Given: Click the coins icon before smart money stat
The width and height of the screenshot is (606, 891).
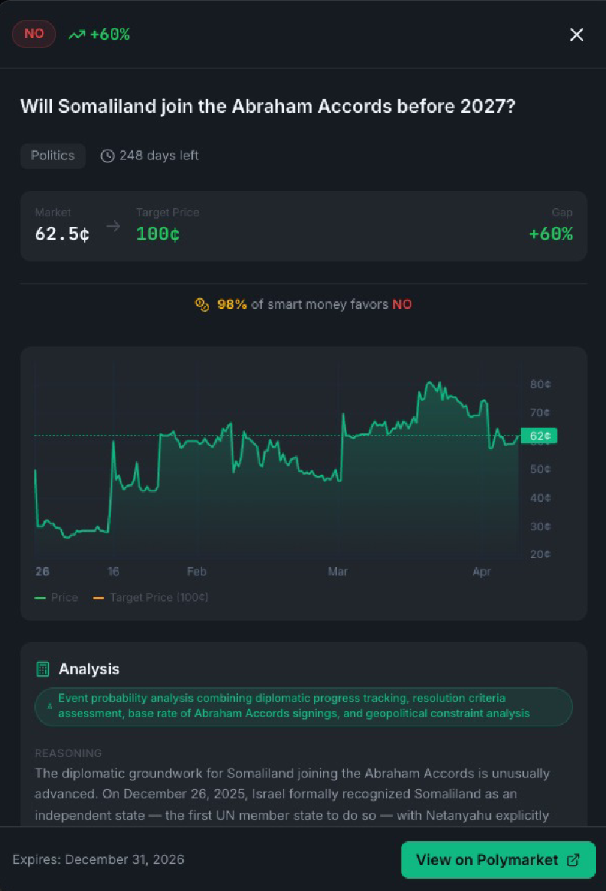Looking at the screenshot, I should [202, 304].
